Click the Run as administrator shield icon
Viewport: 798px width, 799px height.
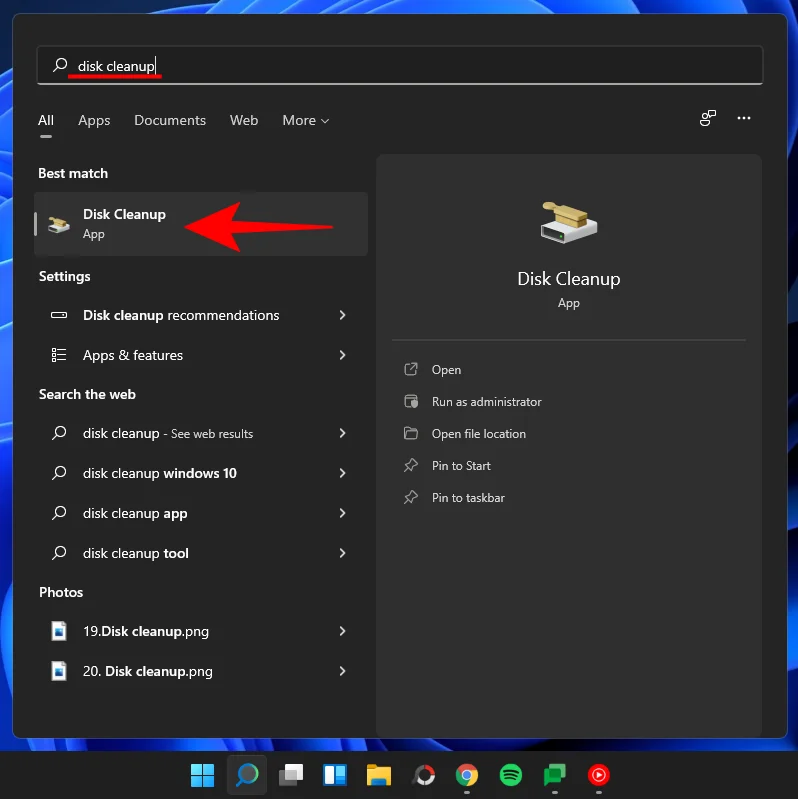click(411, 402)
